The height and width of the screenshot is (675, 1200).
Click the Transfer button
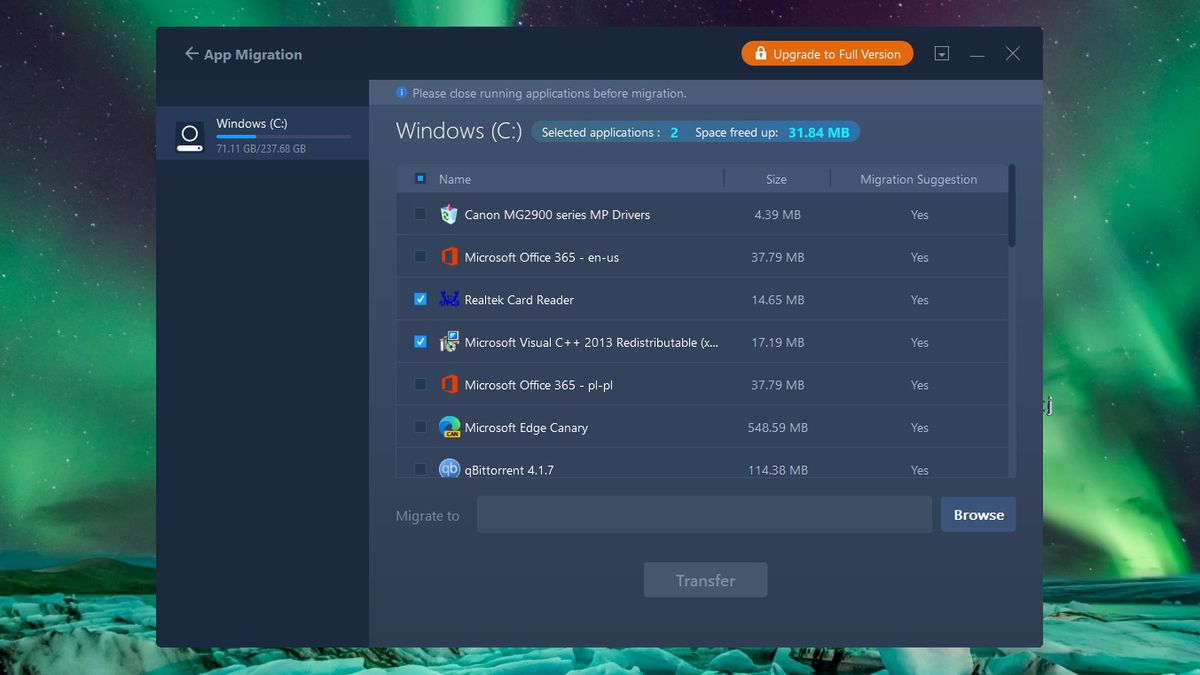[705, 580]
